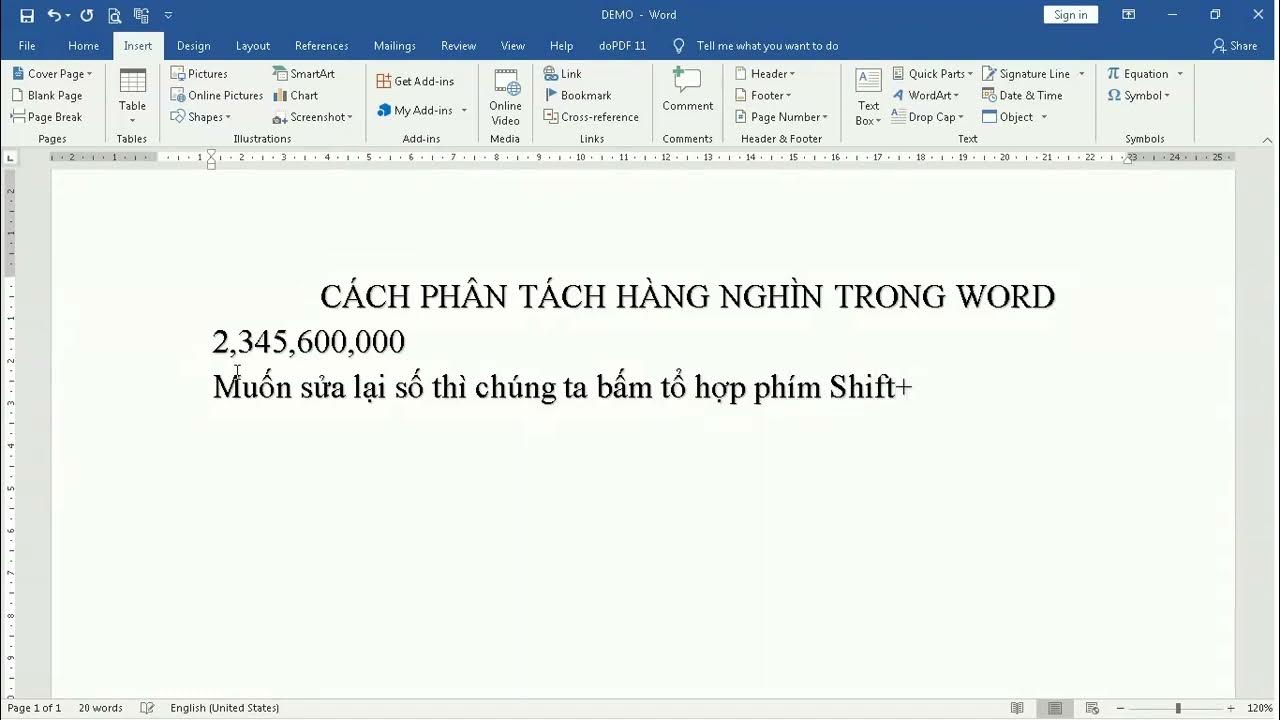
Task: Insert SmartArt graphic
Action: click(x=304, y=74)
